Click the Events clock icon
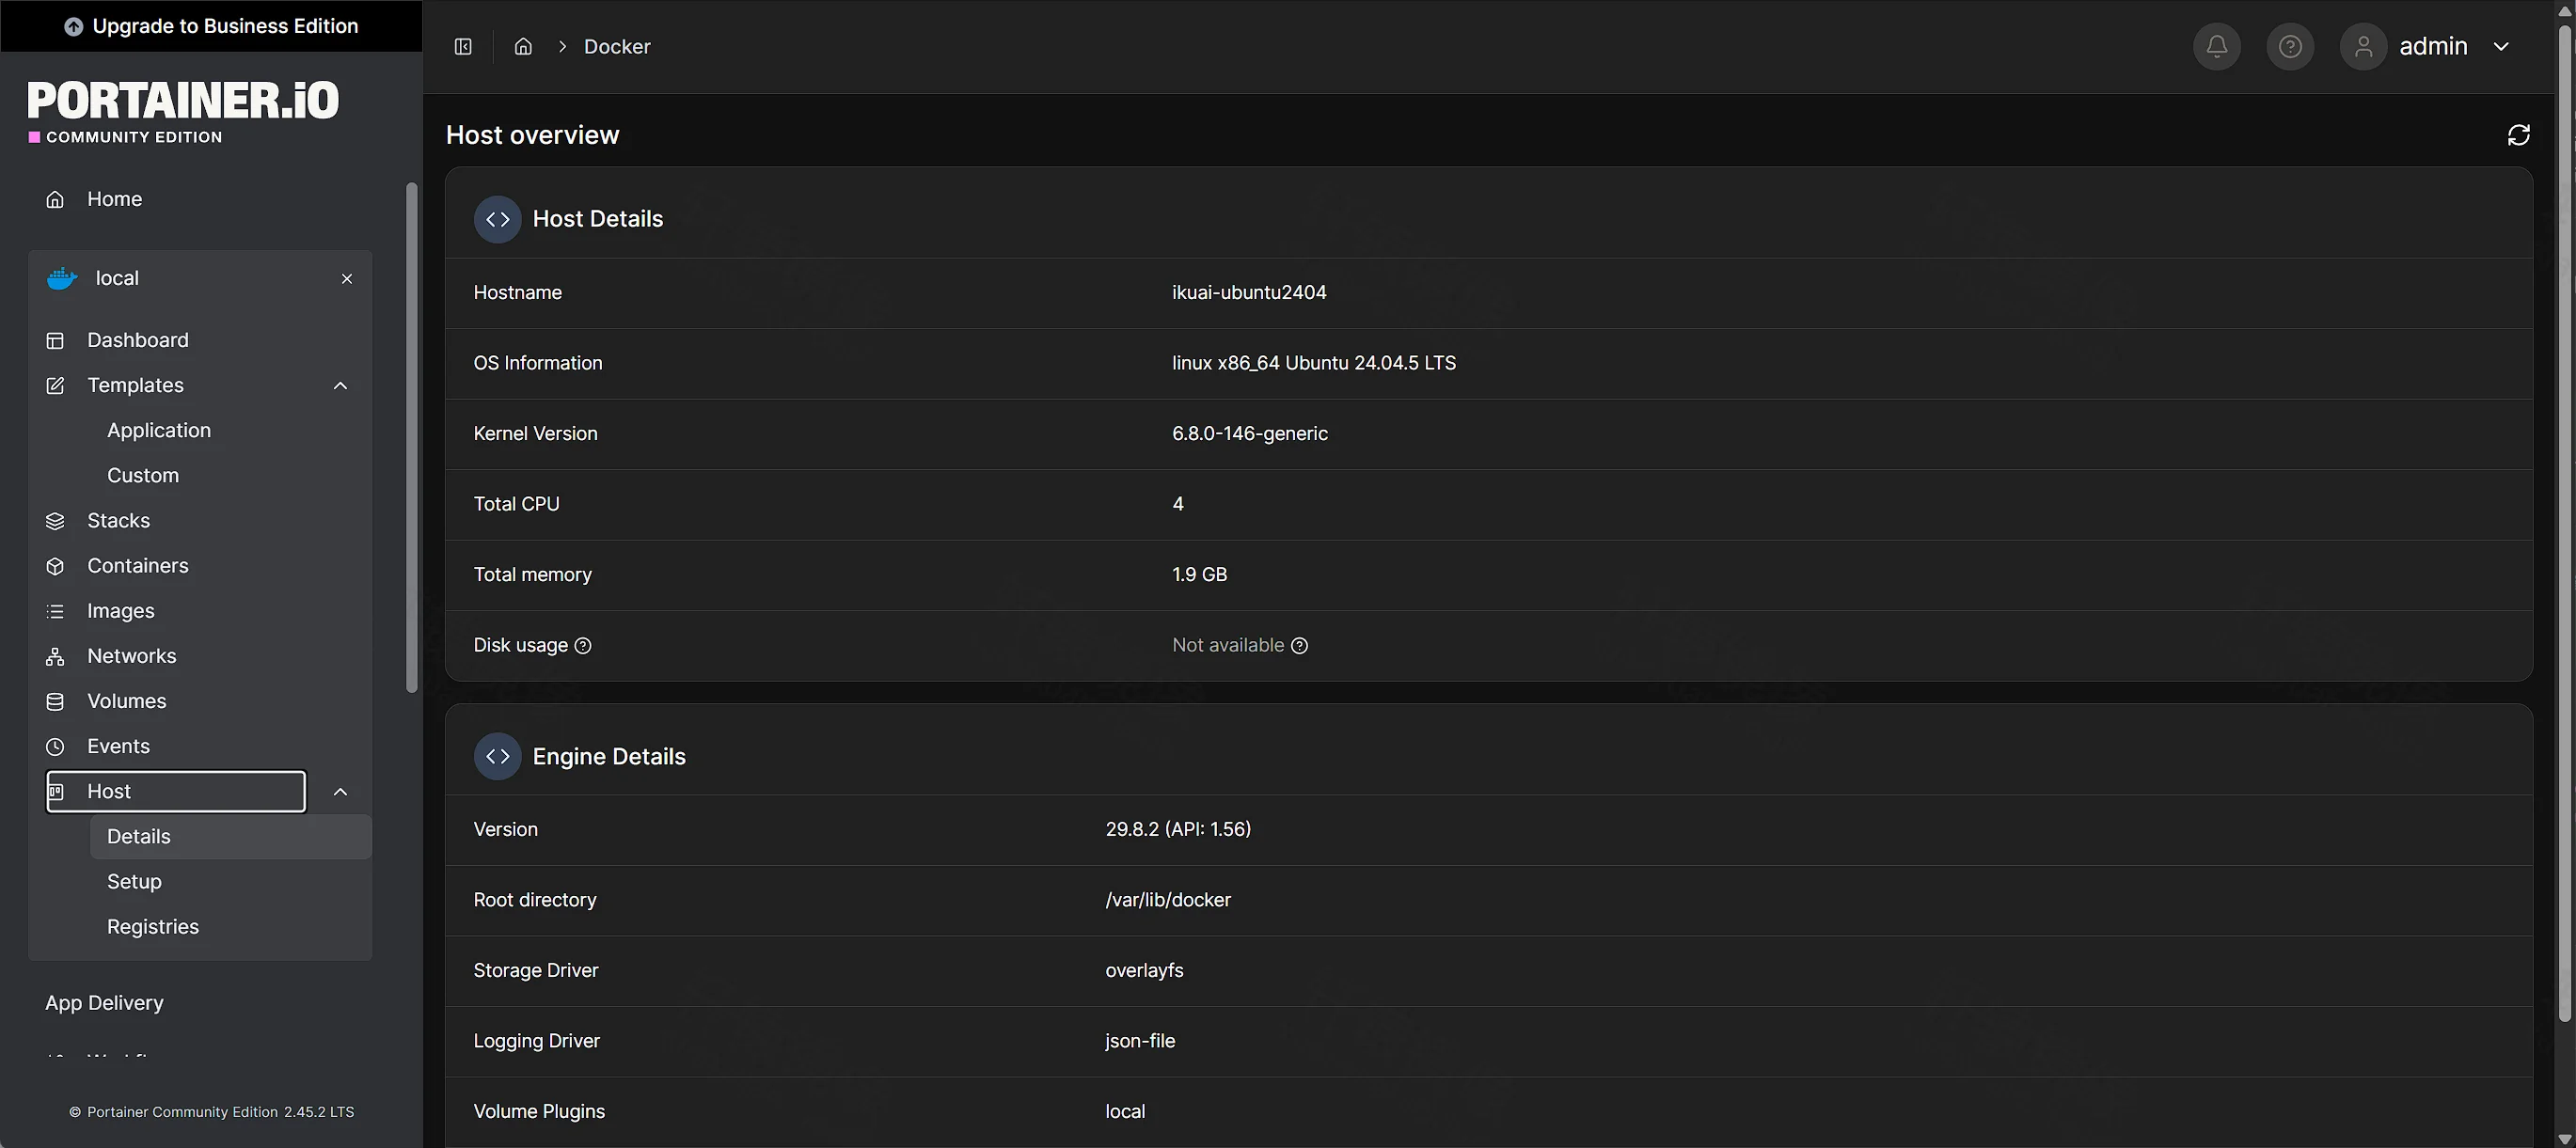The width and height of the screenshot is (2576, 1148). coord(55,747)
